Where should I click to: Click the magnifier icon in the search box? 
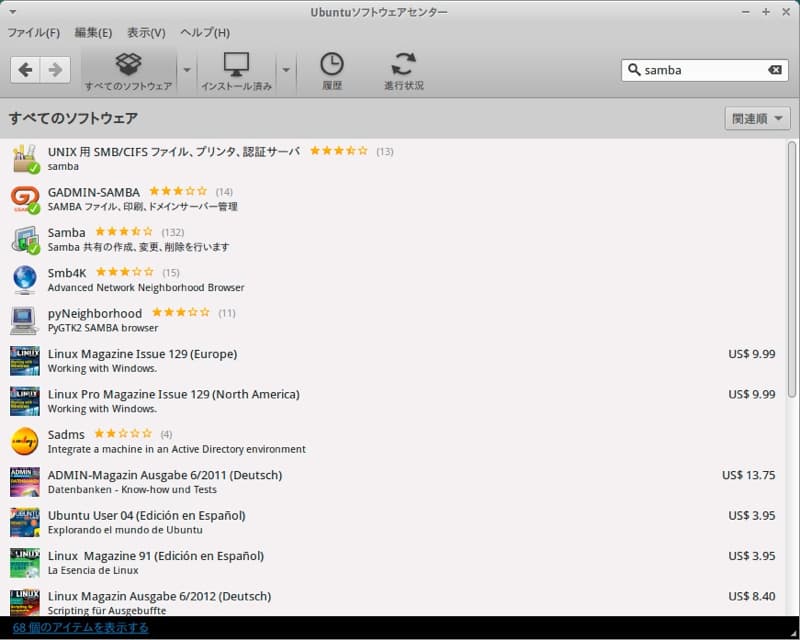click(x=634, y=69)
